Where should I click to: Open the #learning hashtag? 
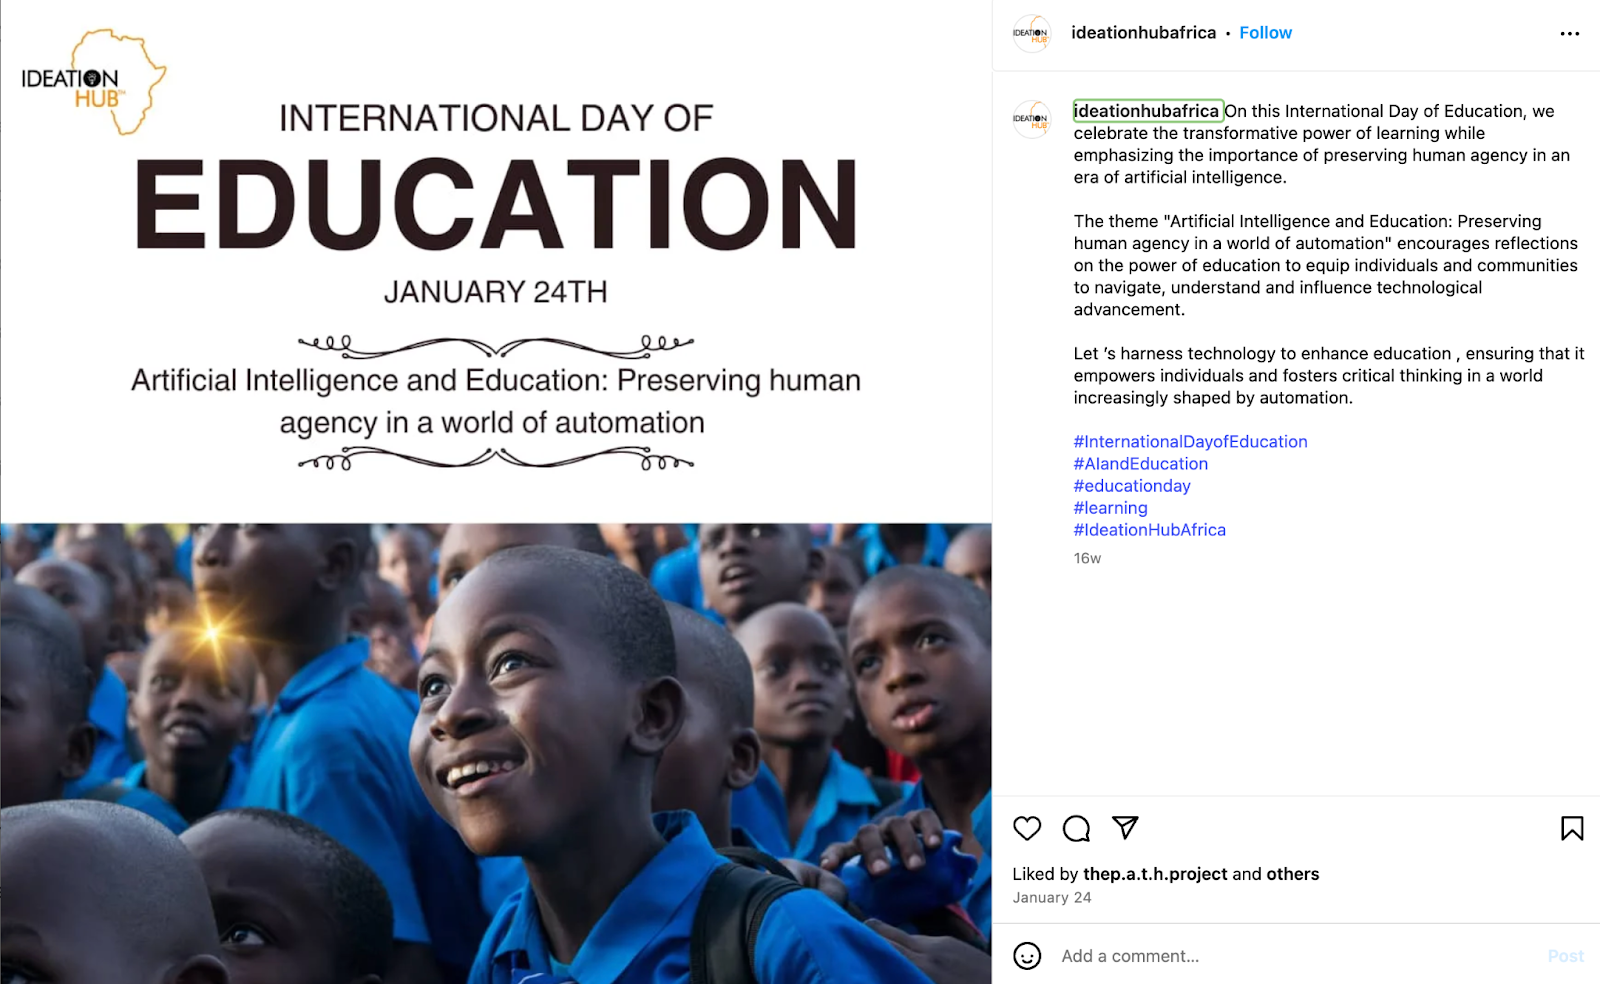(x=1110, y=508)
